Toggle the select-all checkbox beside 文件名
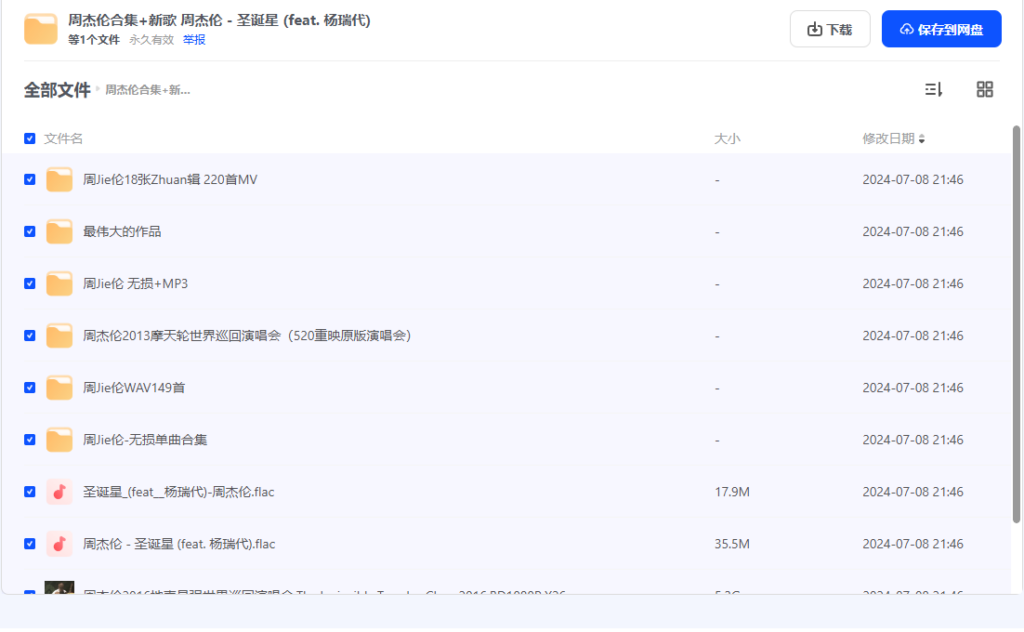This screenshot has height=632, width=1024. (x=29, y=138)
